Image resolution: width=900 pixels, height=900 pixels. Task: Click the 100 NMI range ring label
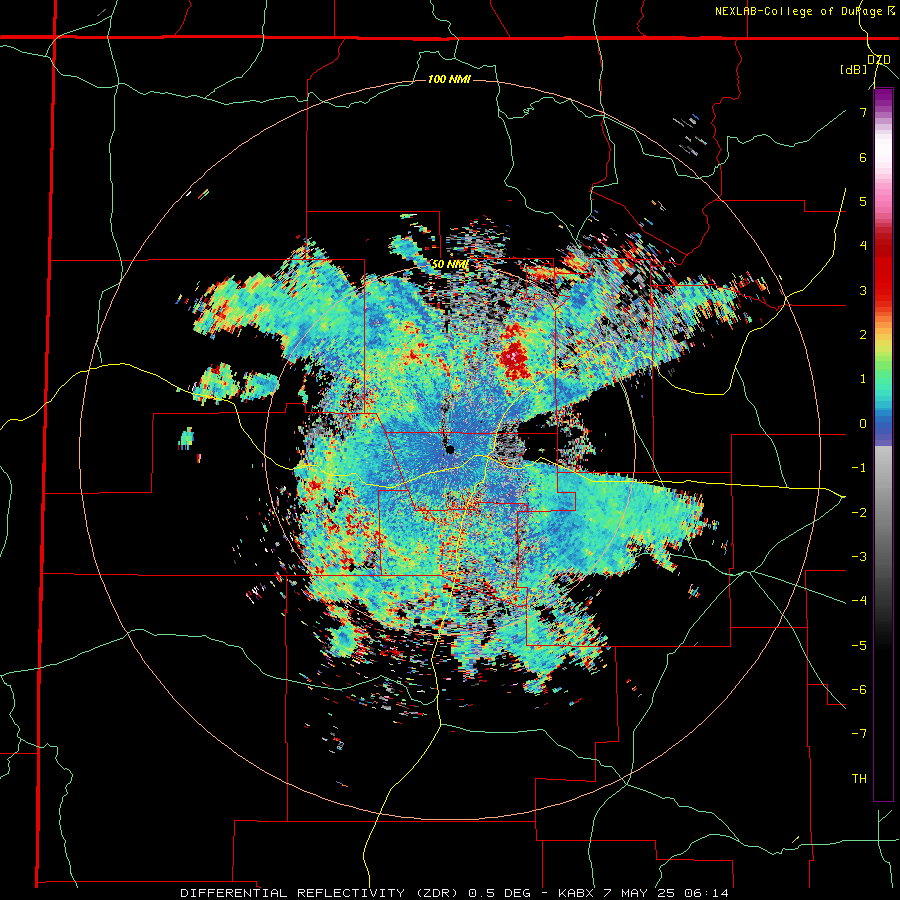pos(449,79)
